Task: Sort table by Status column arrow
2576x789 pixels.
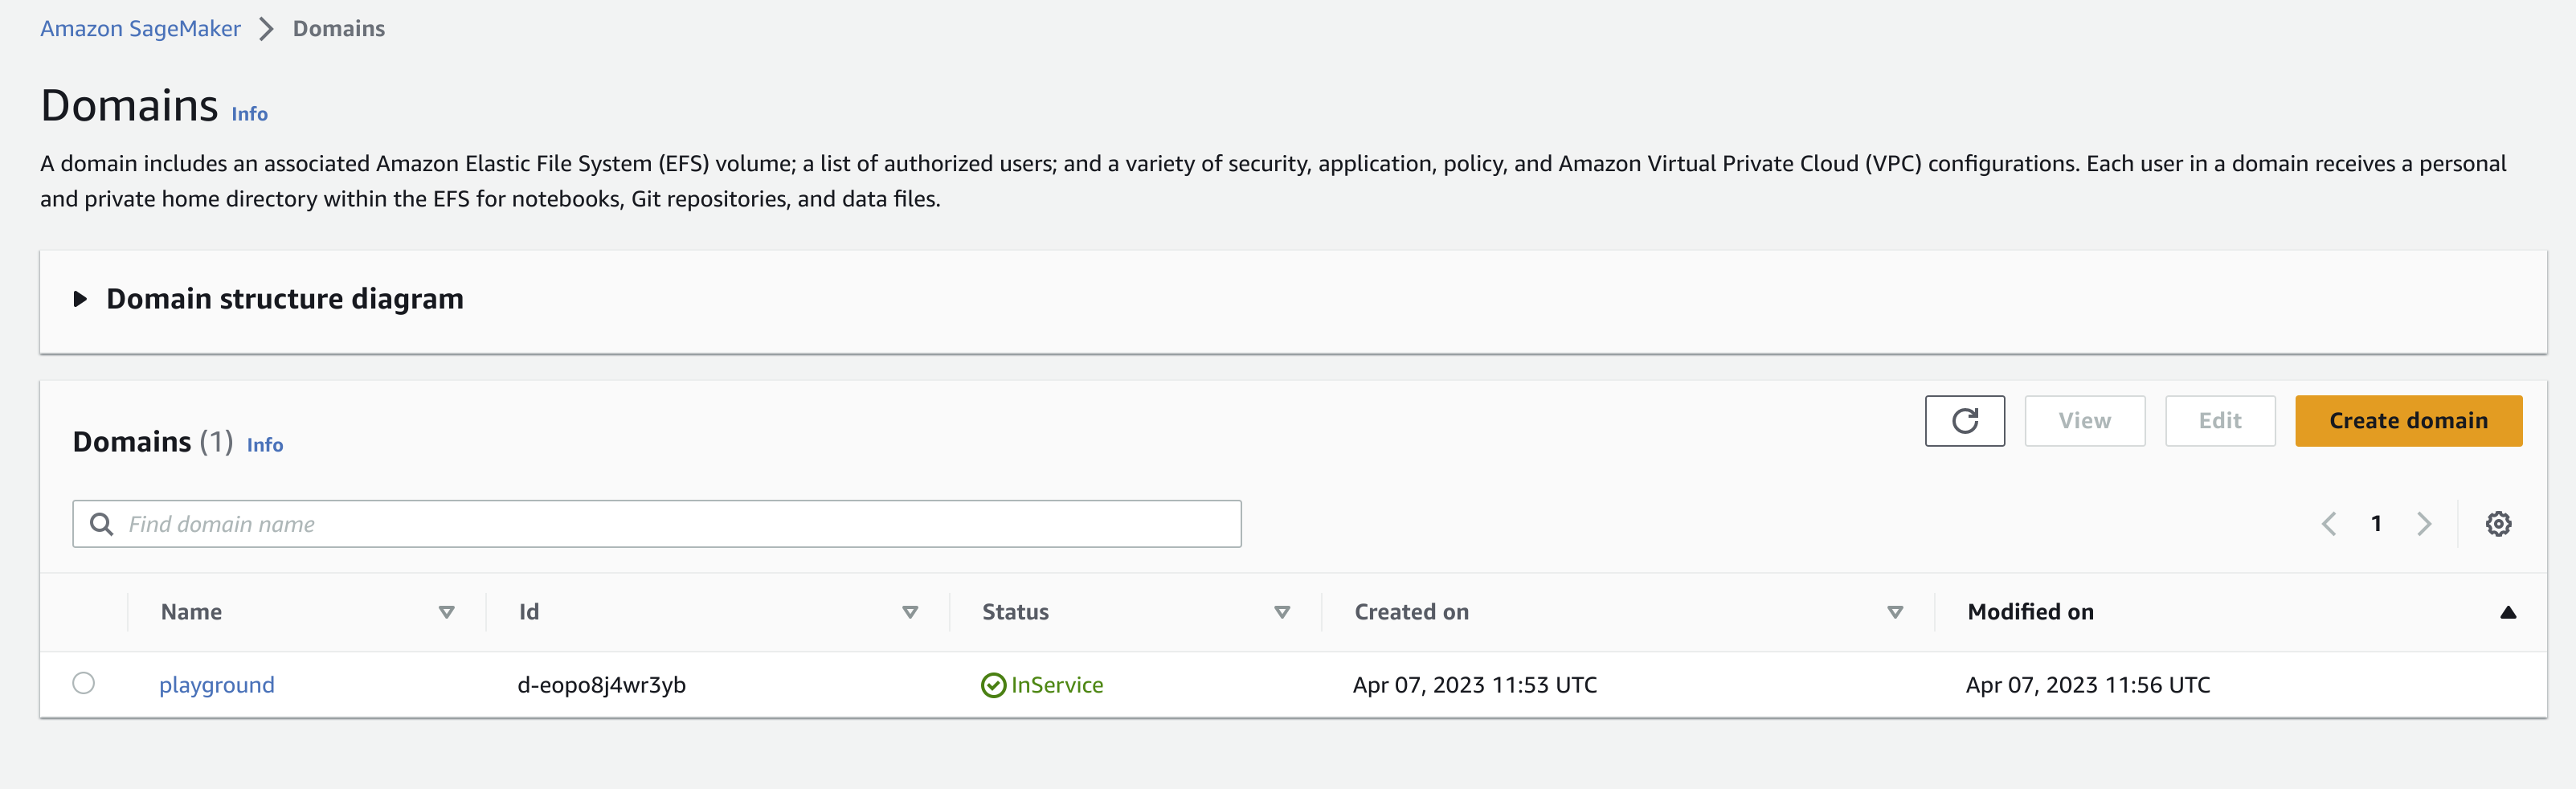Action: tap(1282, 612)
